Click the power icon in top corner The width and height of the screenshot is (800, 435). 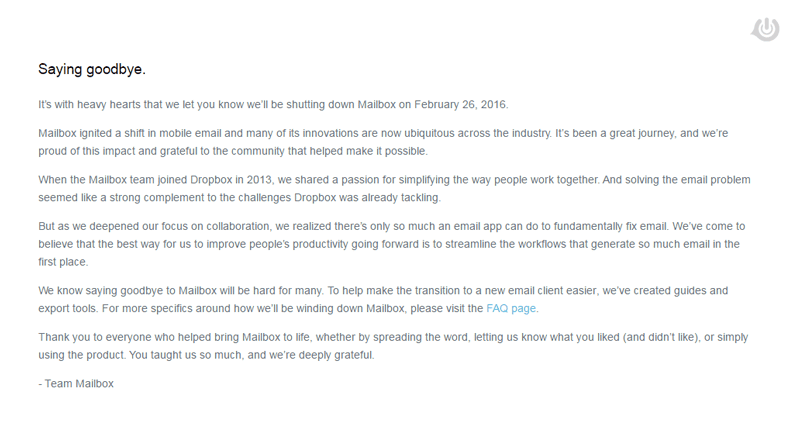[766, 29]
